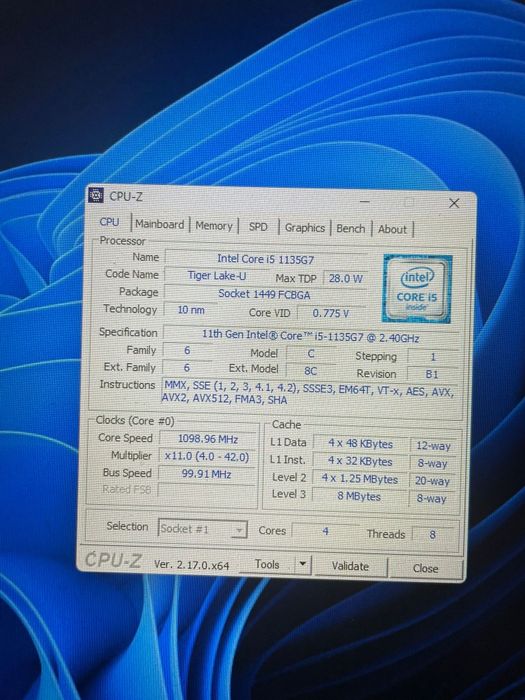
Task: Switch to the SPD tab
Action: [258, 227]
